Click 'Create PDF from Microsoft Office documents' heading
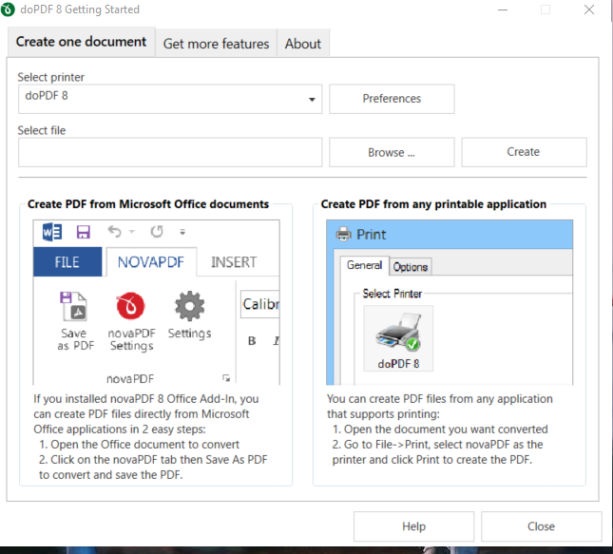Viewport: 613px width, 554px height. pos(148,204)
